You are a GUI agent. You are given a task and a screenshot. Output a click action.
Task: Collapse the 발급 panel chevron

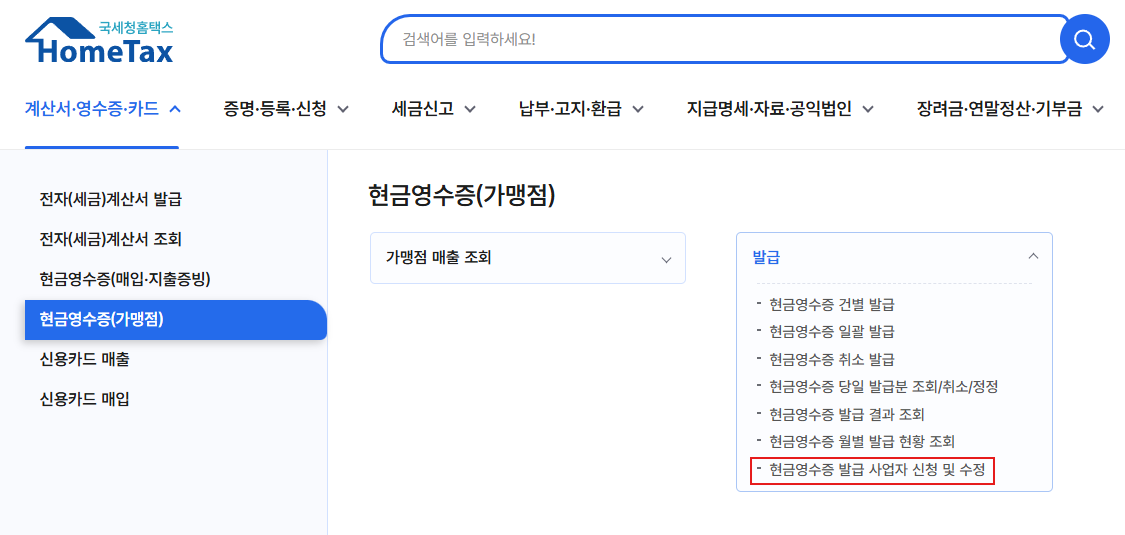(1033, 256)
